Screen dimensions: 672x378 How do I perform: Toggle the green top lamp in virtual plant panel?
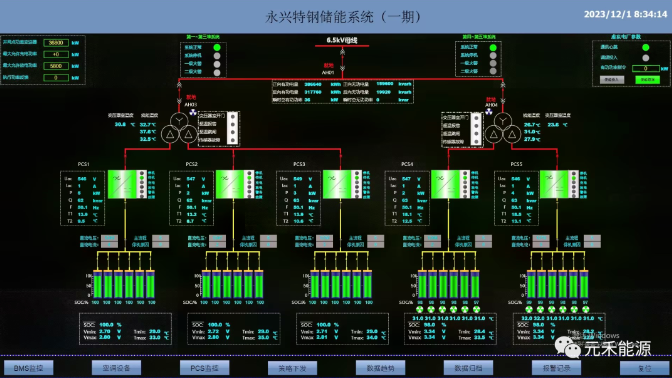point(645,47)
